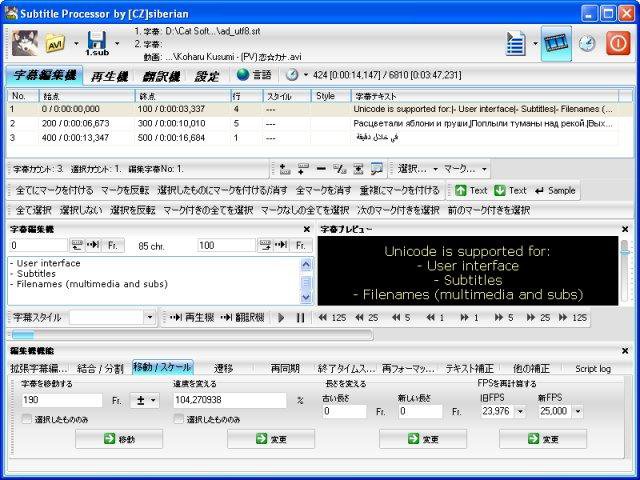Screen dimensions: 640x480
Task: Click the speech bubble comment icon
Action: pyautogui.click(x=376, y=169)
